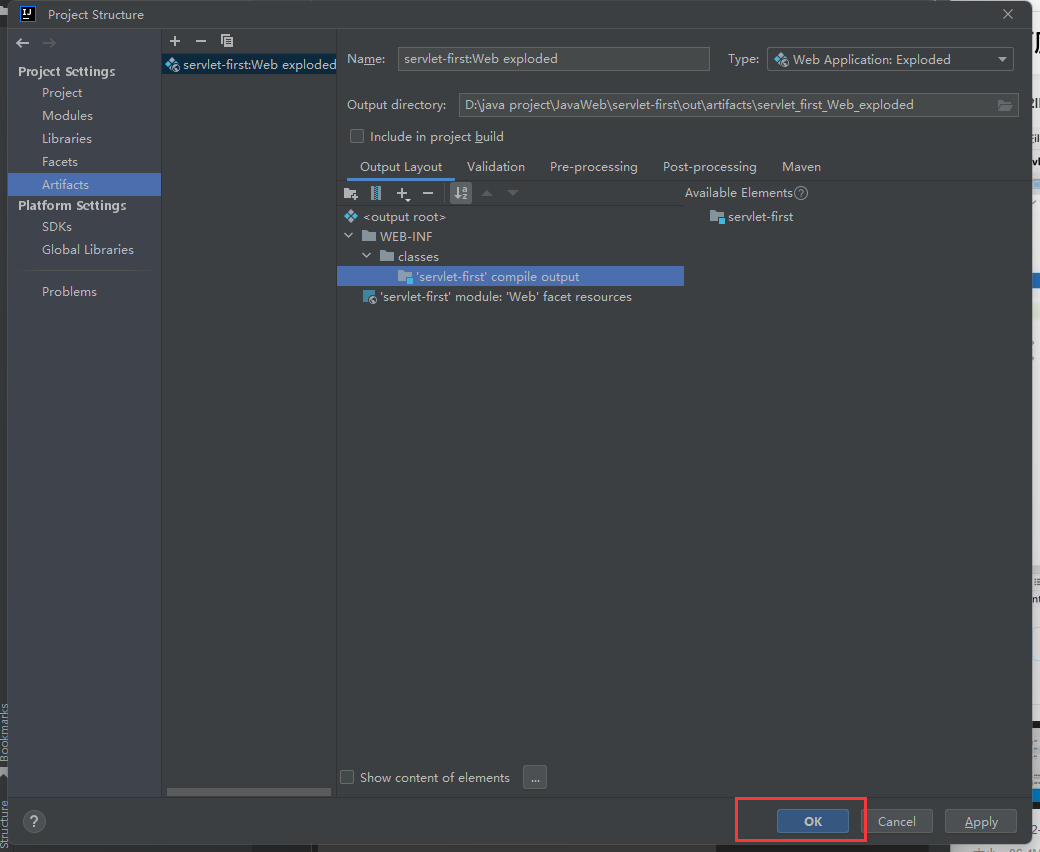Open the artifact Type dropdown

pyautogui.click(x=890, y=59)
